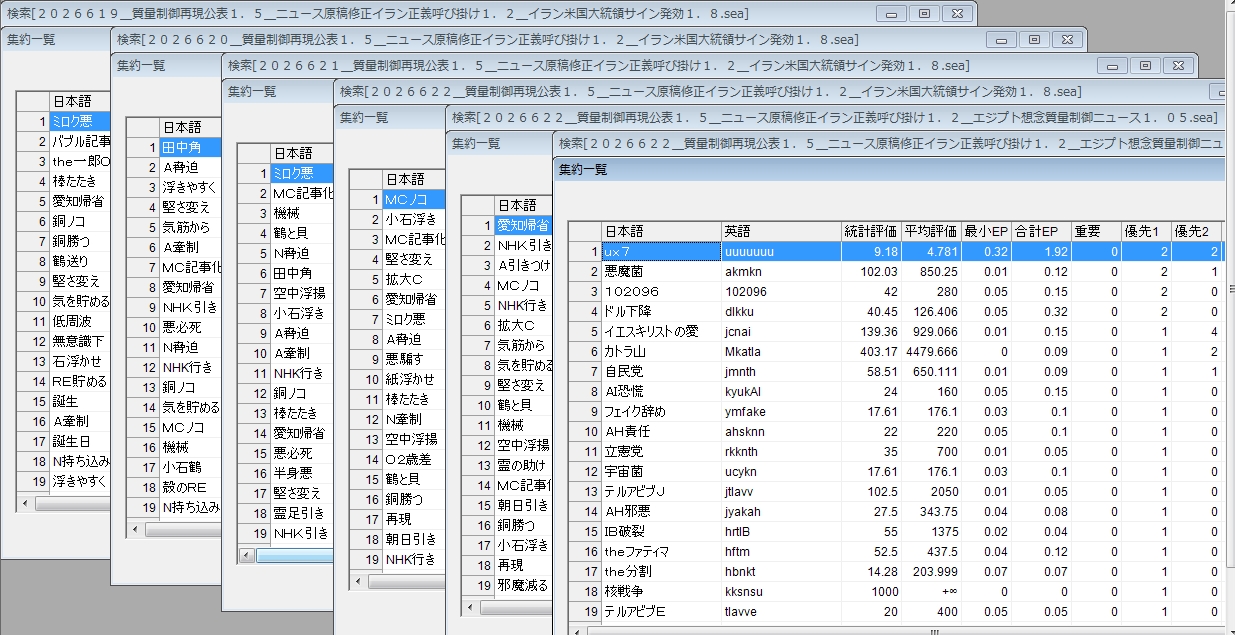Viewport: 1235px width, 635px height.
Task: Minimize the 2026619 search window
Action: (891, 12)
